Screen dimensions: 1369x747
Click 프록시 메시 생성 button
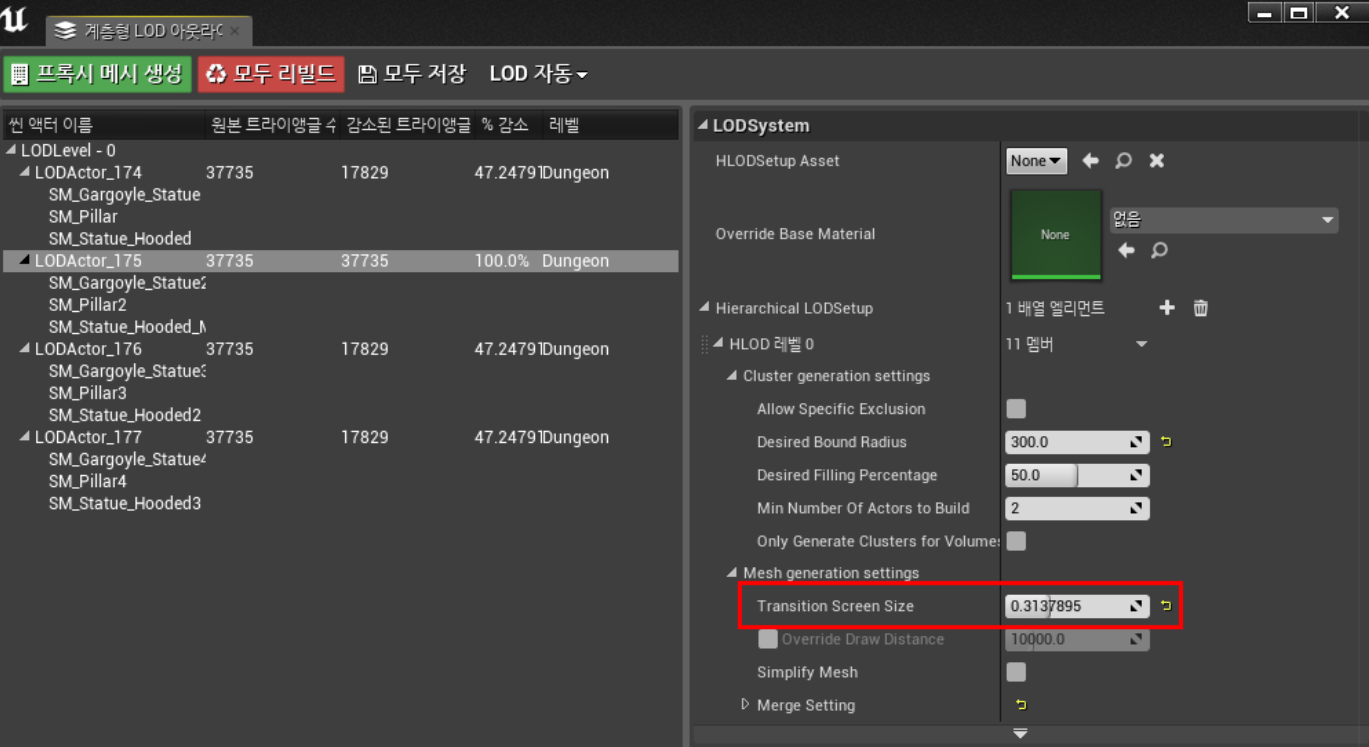(97, 74)
